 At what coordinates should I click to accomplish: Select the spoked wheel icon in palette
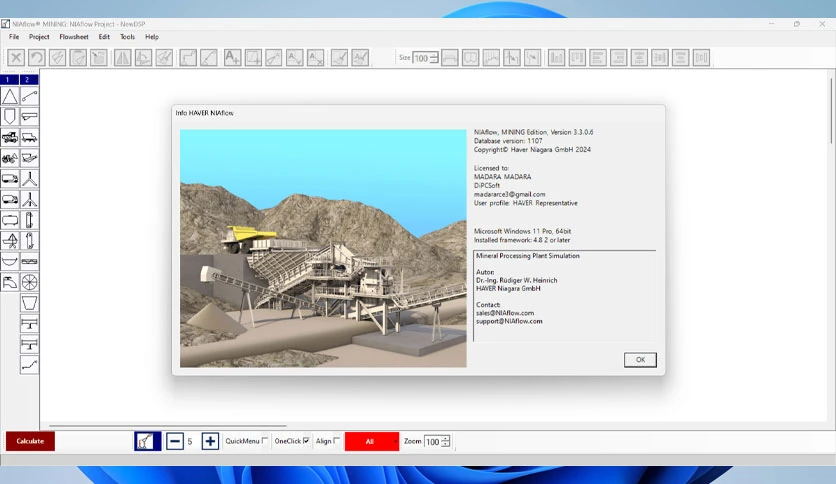click(x=29, y=282)
